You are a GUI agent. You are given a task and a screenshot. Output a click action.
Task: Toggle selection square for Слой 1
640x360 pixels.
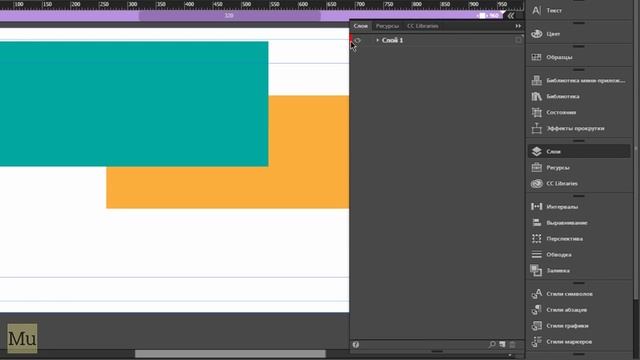pyautogui.click(x=518, y=40)
